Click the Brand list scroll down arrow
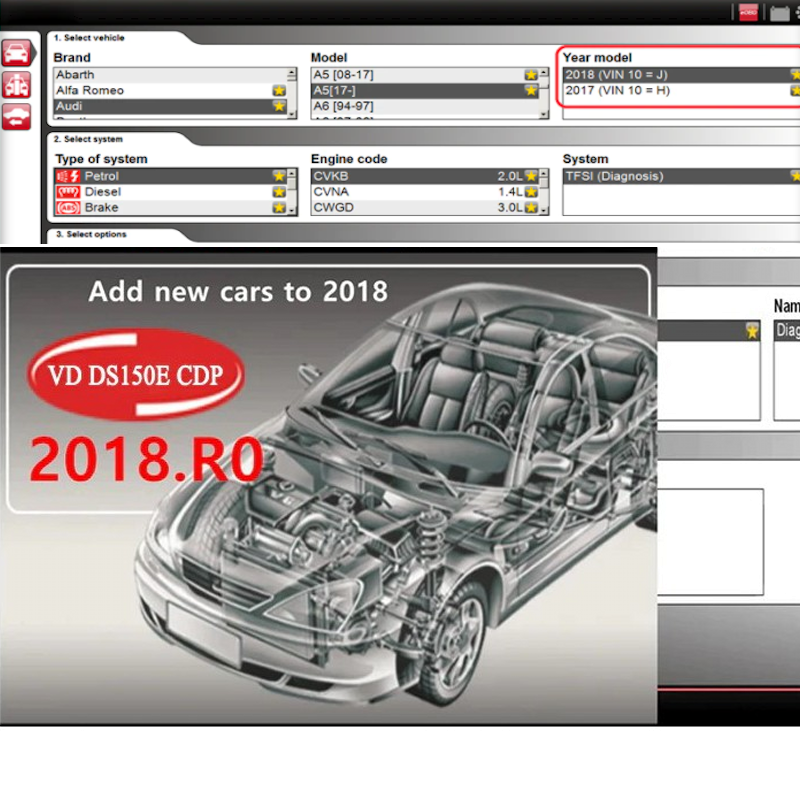 pos(292,114)
